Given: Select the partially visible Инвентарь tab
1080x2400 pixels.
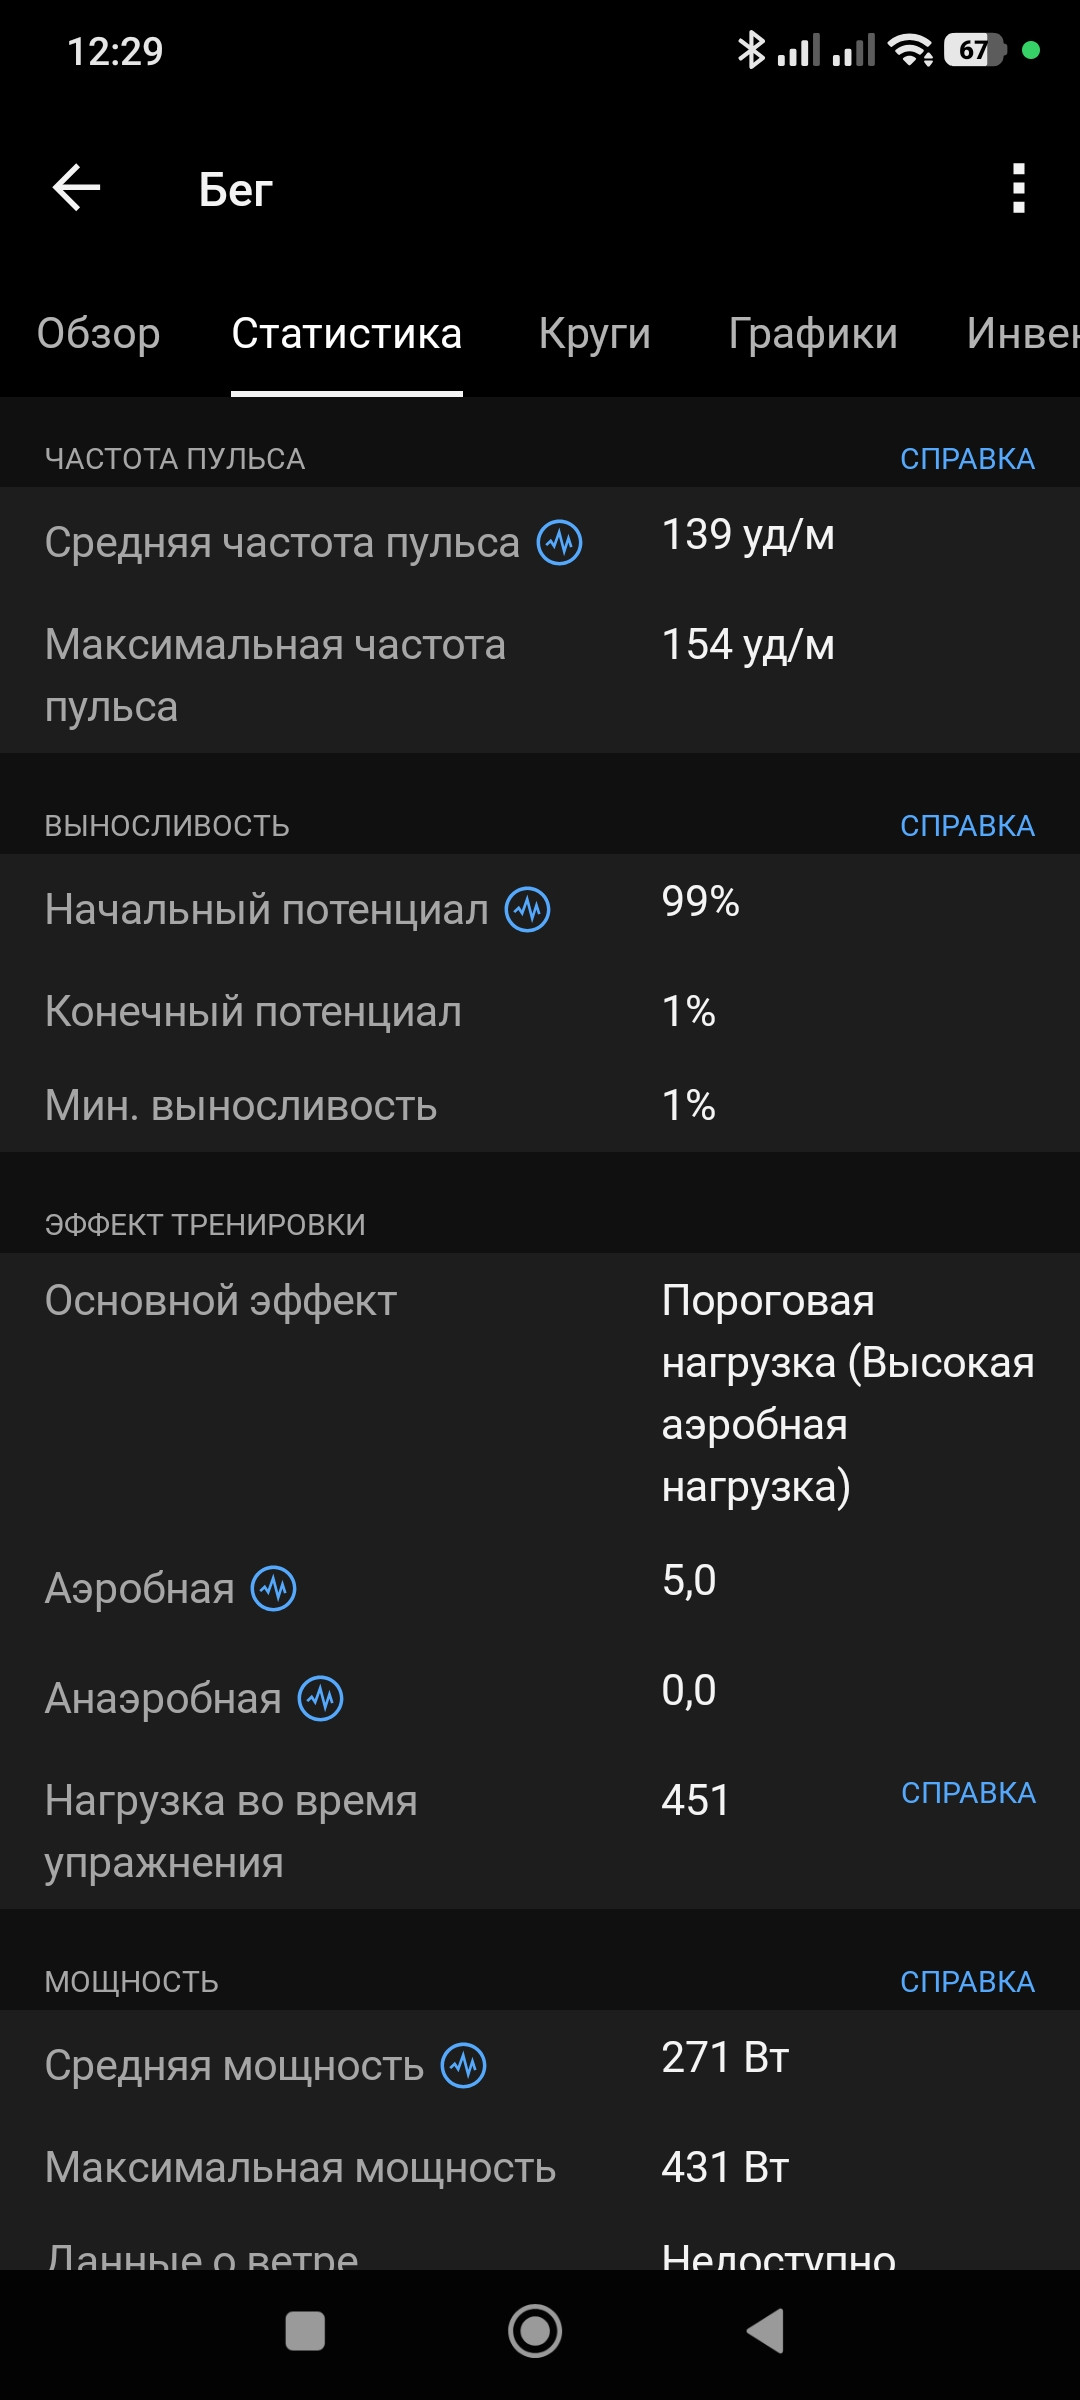Looking at the screenshot, I should coord(1023,333).
